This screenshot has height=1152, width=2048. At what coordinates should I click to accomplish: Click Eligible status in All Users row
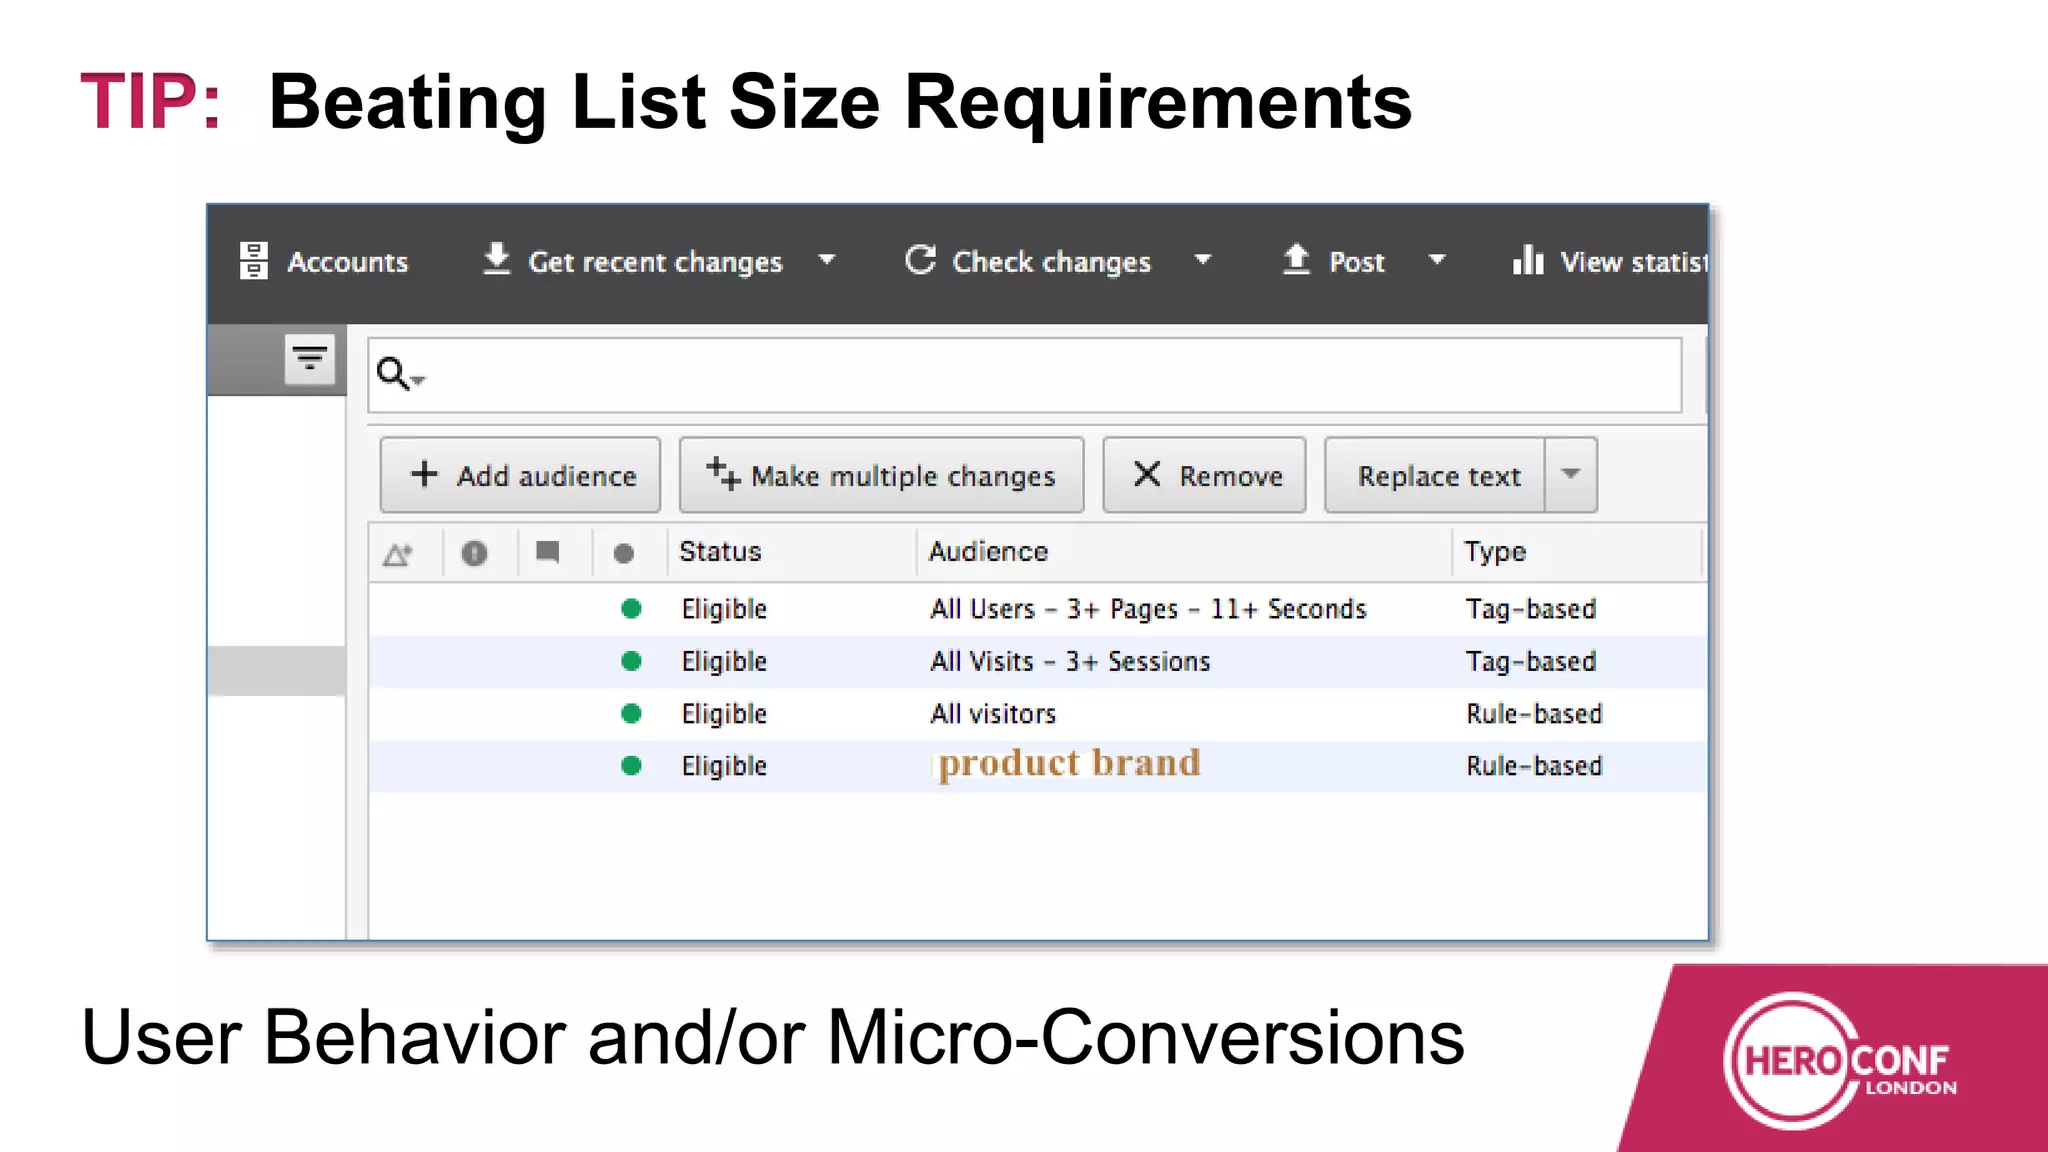point(724,609)
